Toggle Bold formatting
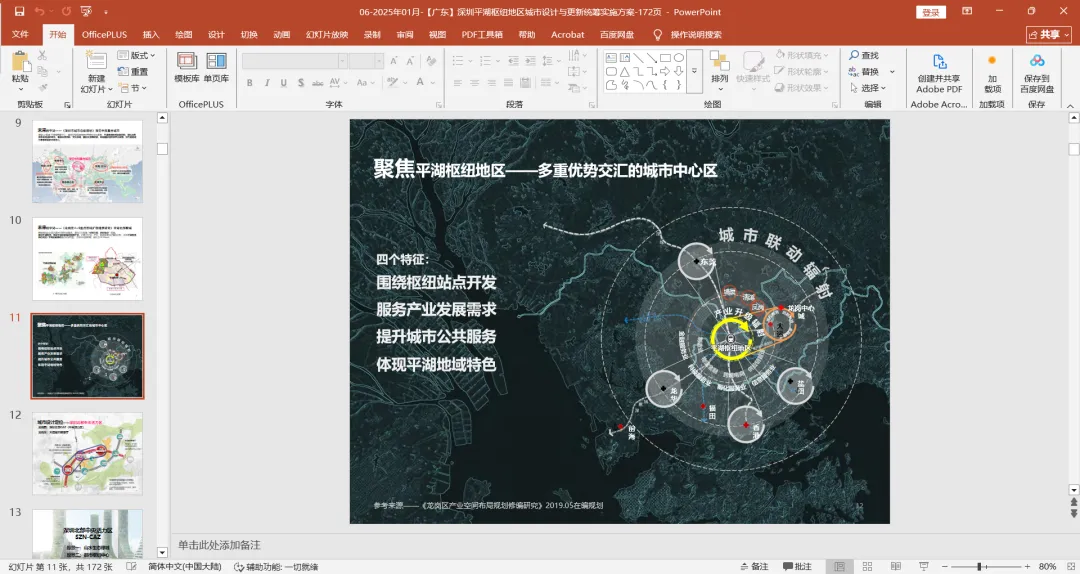 tap(249, 83)
